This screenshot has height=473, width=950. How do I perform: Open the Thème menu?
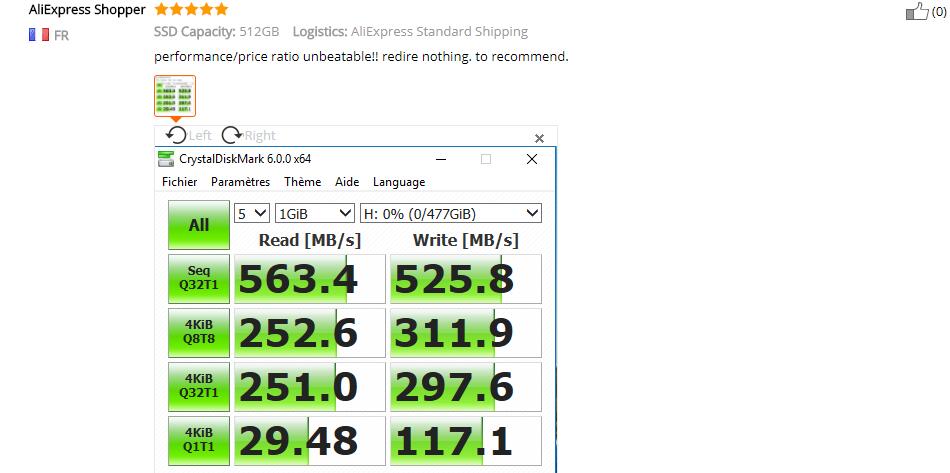tap(302, 182)
